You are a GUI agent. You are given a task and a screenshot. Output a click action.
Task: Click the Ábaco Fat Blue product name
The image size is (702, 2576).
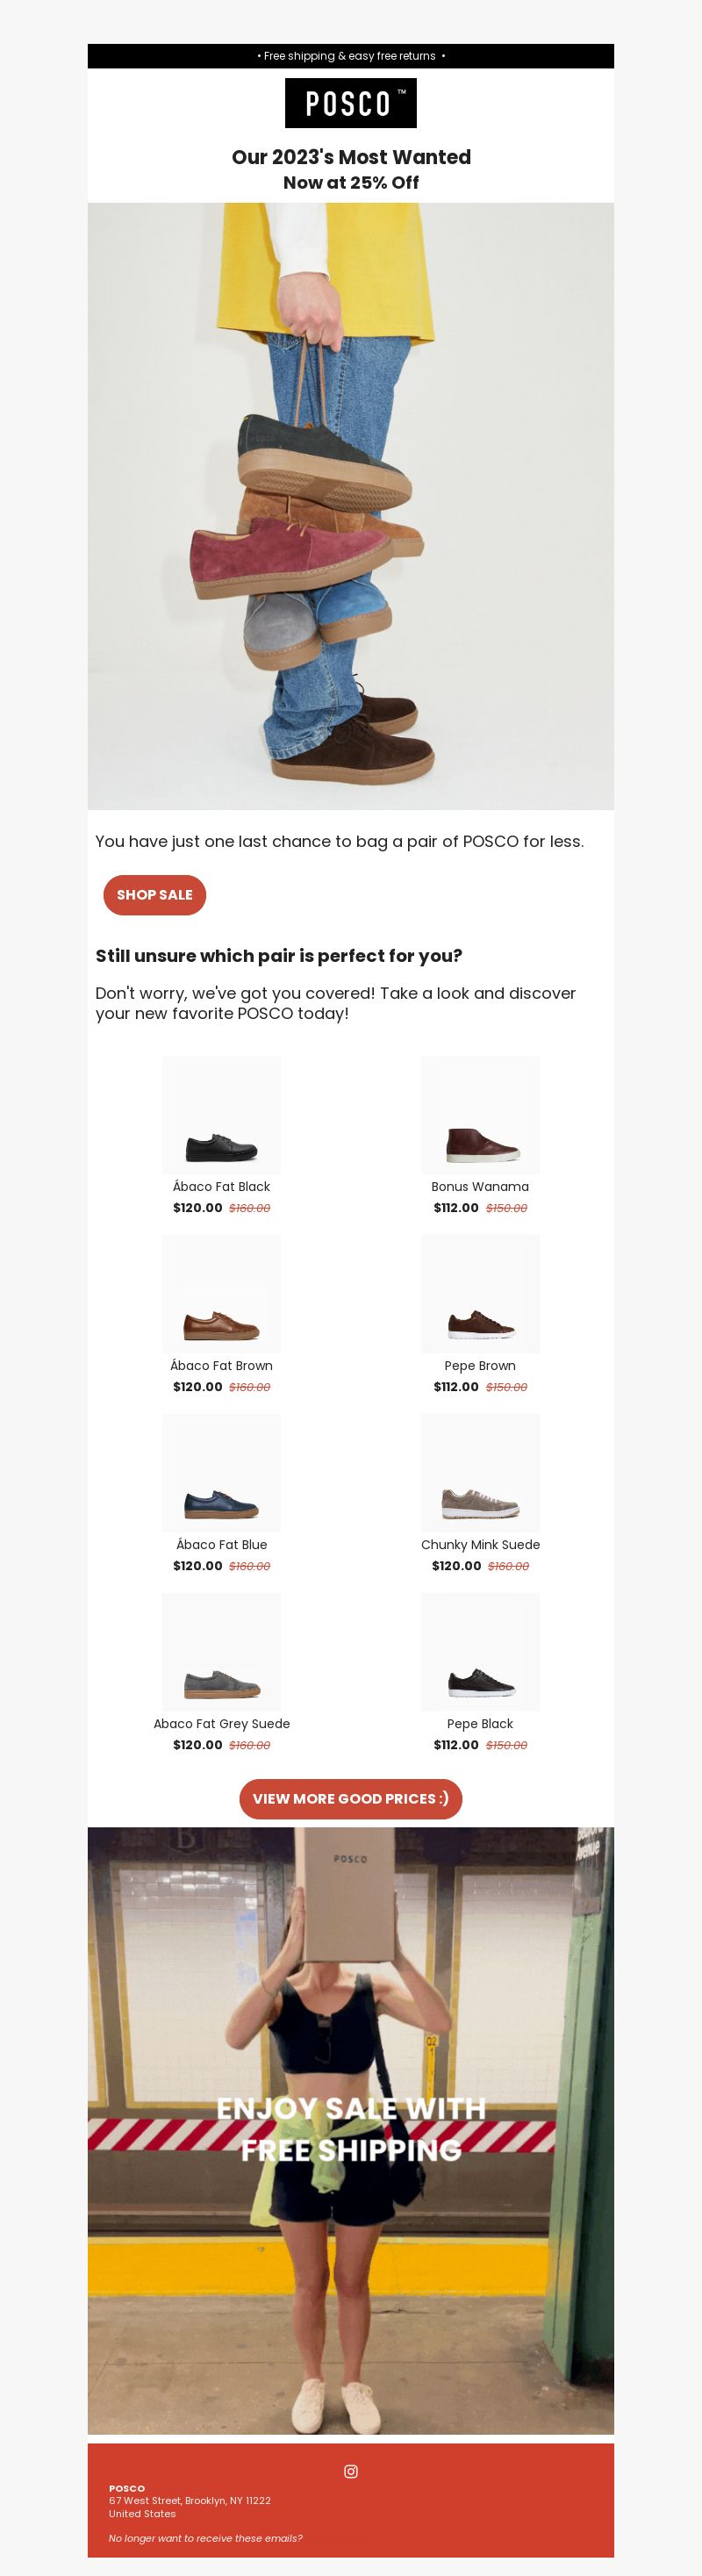point(222,1545)
